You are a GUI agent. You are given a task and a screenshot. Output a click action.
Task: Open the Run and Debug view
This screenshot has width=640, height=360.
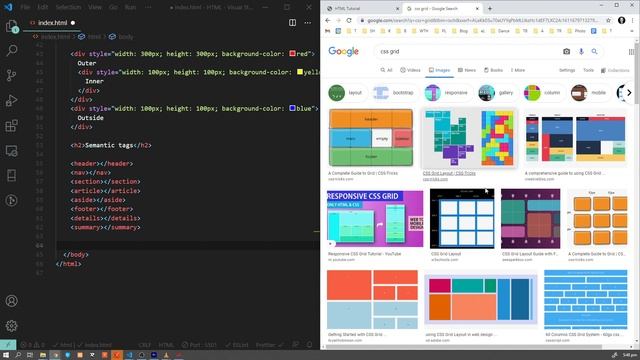[x=11, y=100]
